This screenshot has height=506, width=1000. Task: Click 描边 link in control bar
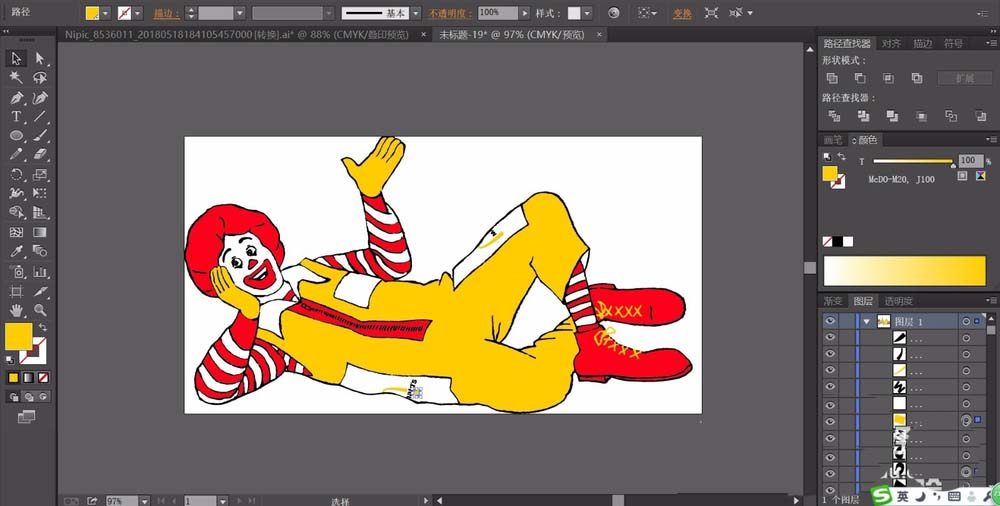pyautogui.click(x=166, y=13)
